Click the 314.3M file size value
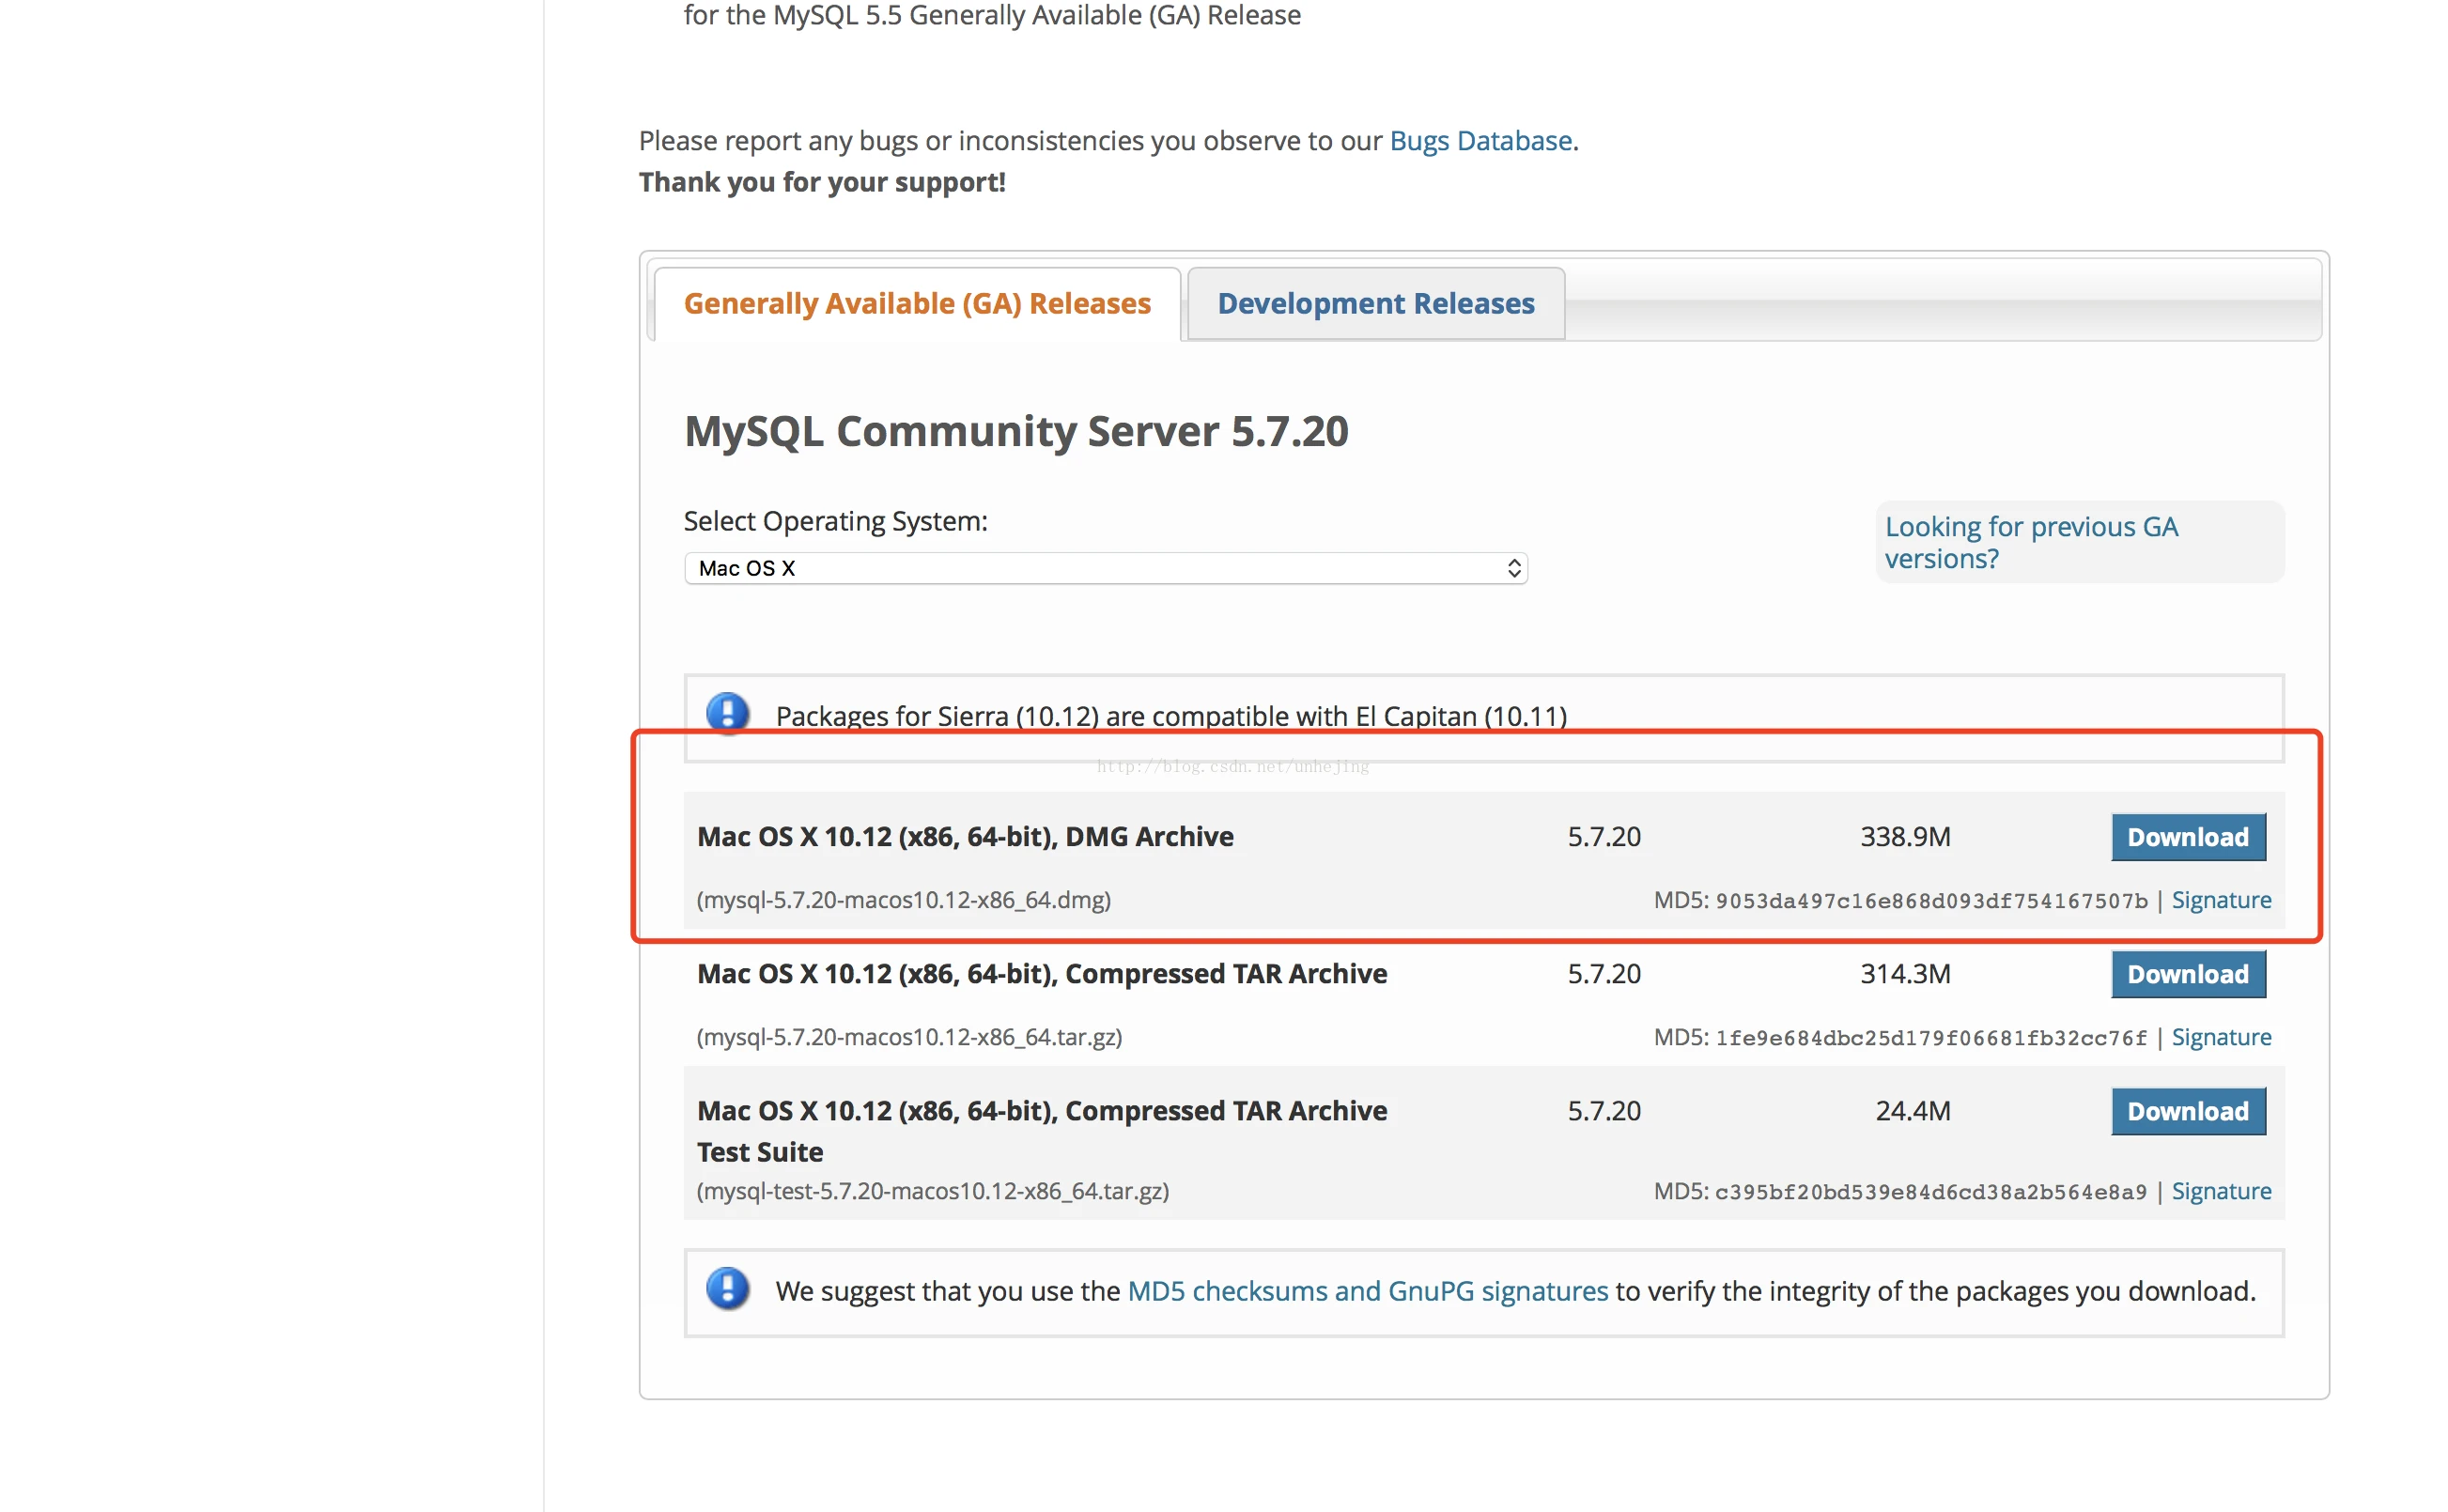 (1905, 973)
